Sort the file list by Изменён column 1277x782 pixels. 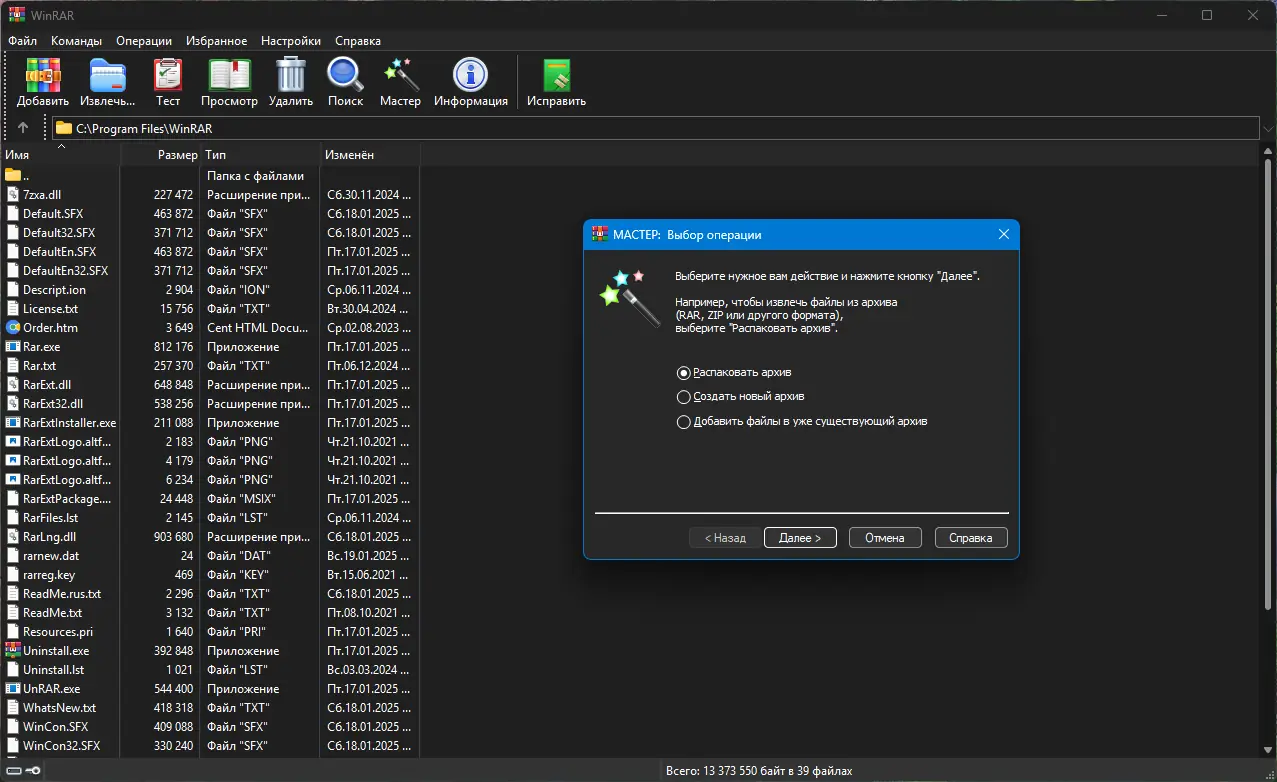click(x=369, y=155)
